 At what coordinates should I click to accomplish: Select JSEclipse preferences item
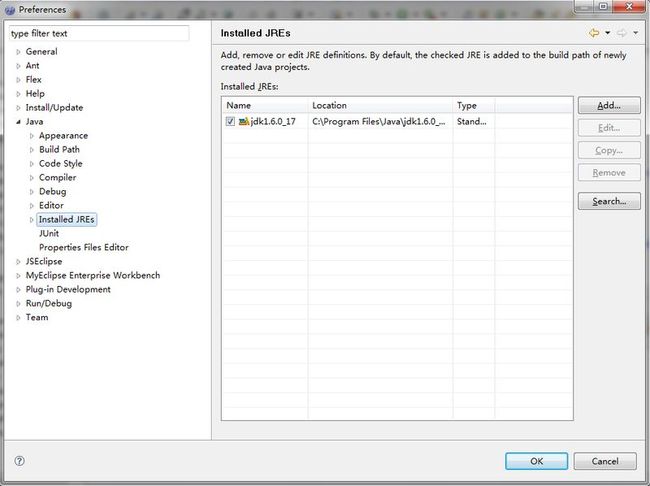pos(44,261)
